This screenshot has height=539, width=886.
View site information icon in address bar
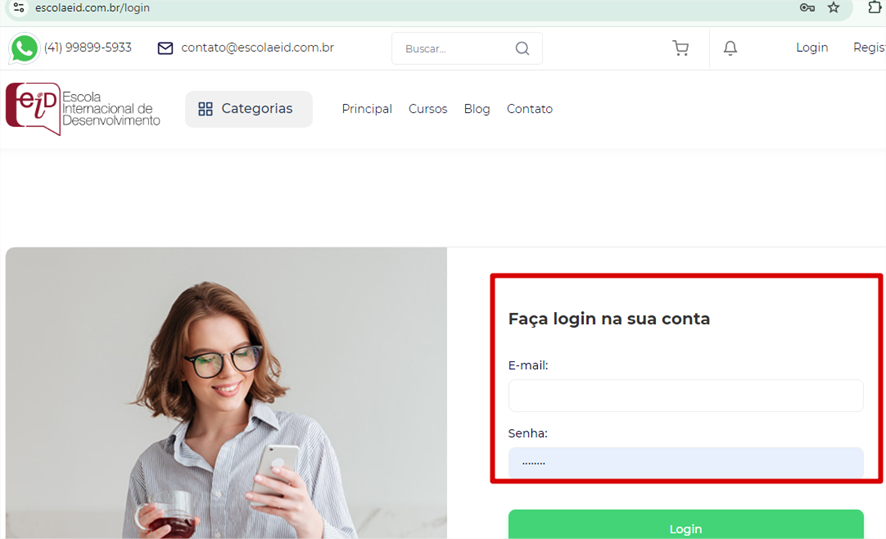[18, 7]
